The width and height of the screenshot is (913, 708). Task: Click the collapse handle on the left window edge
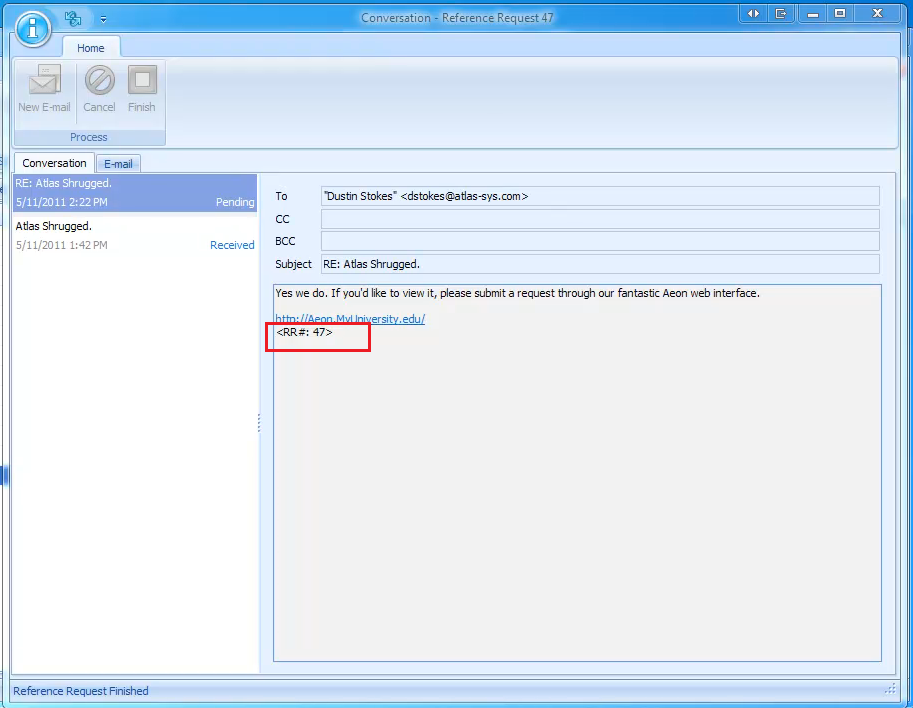[4, 475]
